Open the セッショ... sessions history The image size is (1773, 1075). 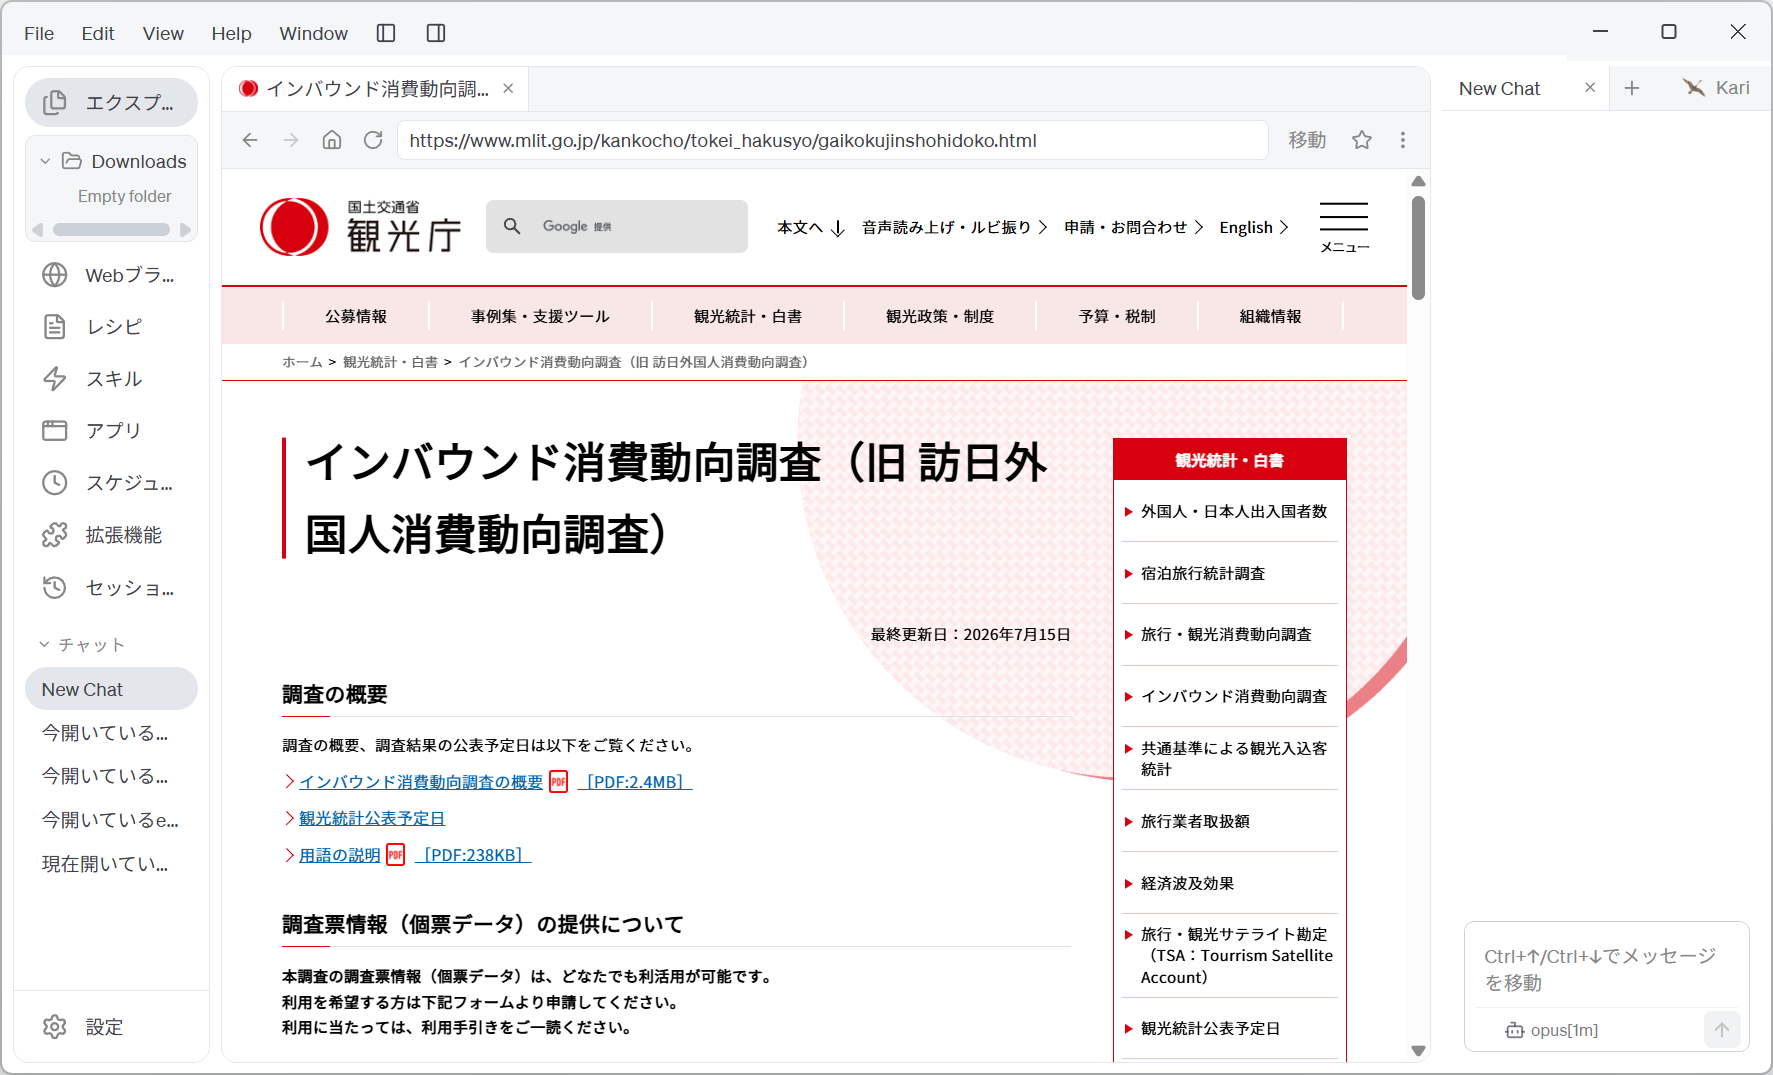[111, 588]
